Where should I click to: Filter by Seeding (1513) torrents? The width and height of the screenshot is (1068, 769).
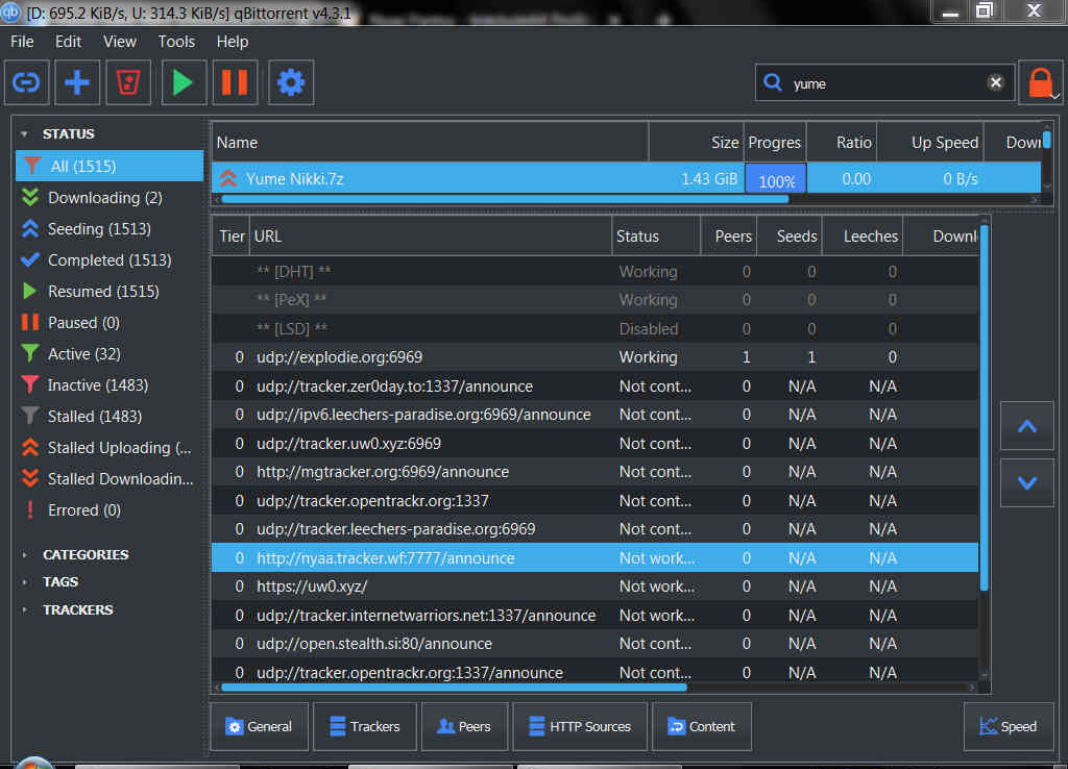[110, 229]
